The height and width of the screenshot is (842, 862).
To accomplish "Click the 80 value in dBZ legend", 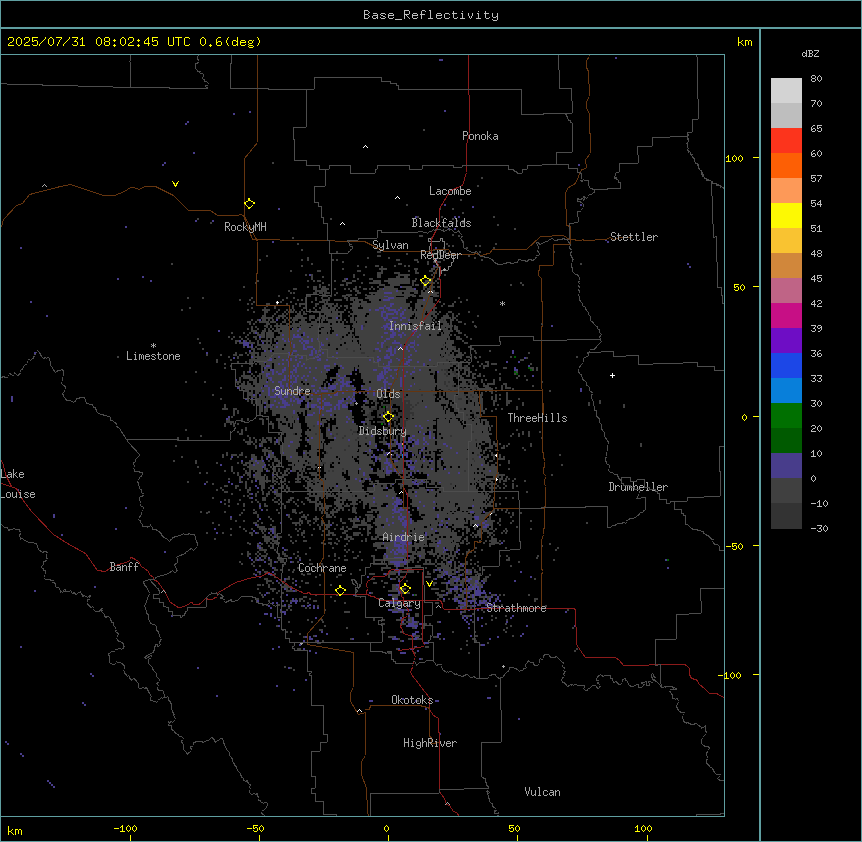I will tap(816, 78).
